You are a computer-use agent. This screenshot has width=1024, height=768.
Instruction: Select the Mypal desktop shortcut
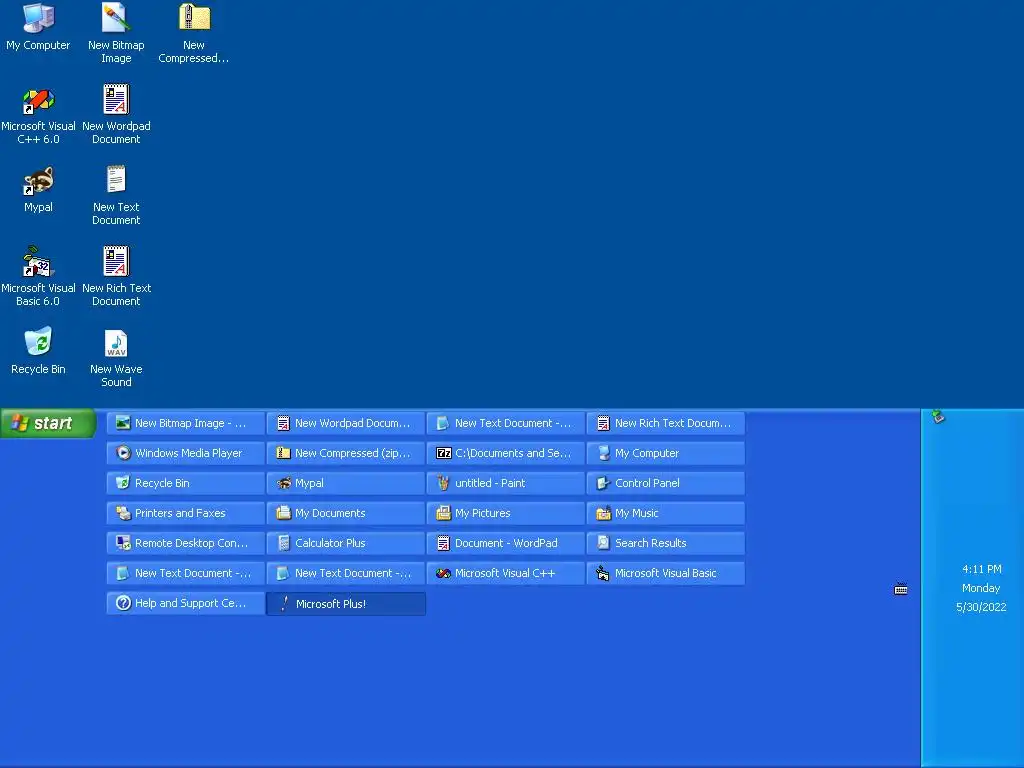coord(38,190)
